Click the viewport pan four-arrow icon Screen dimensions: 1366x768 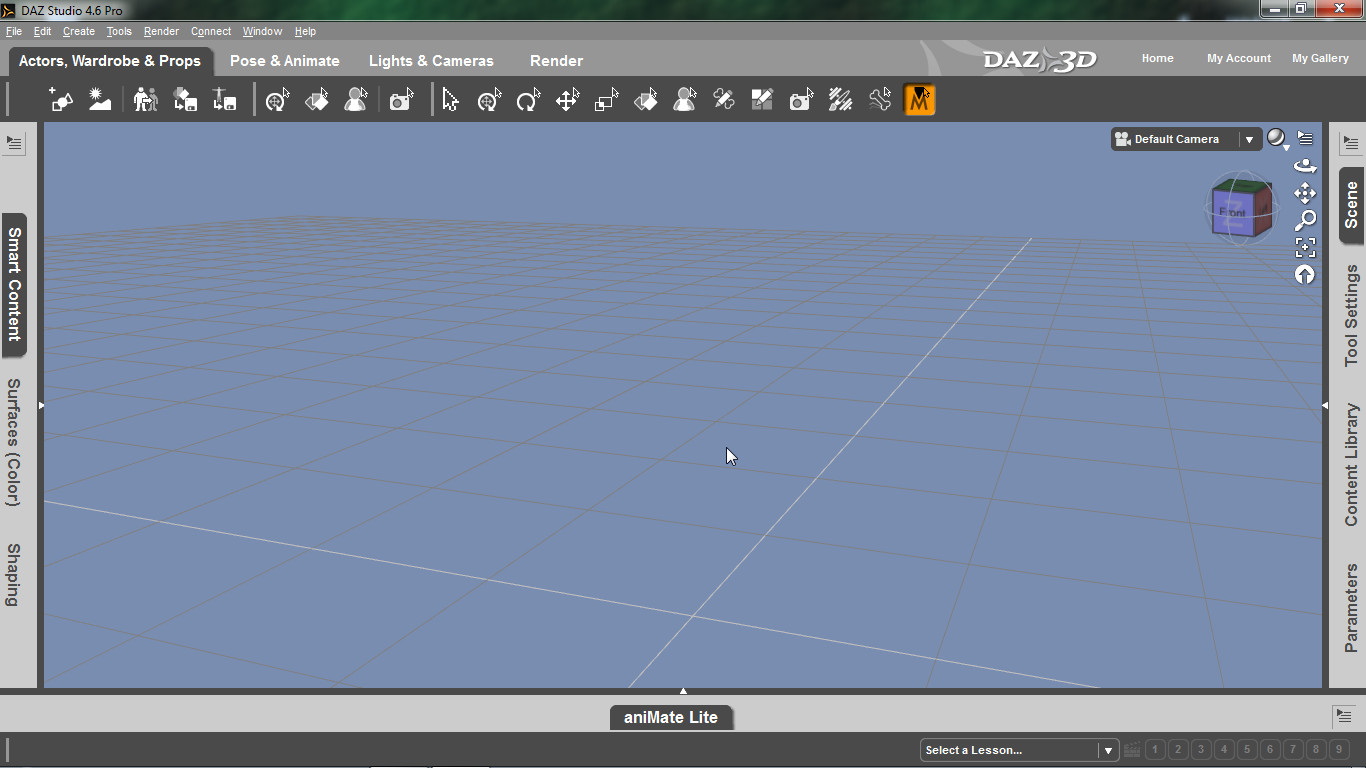[1305, 193]
